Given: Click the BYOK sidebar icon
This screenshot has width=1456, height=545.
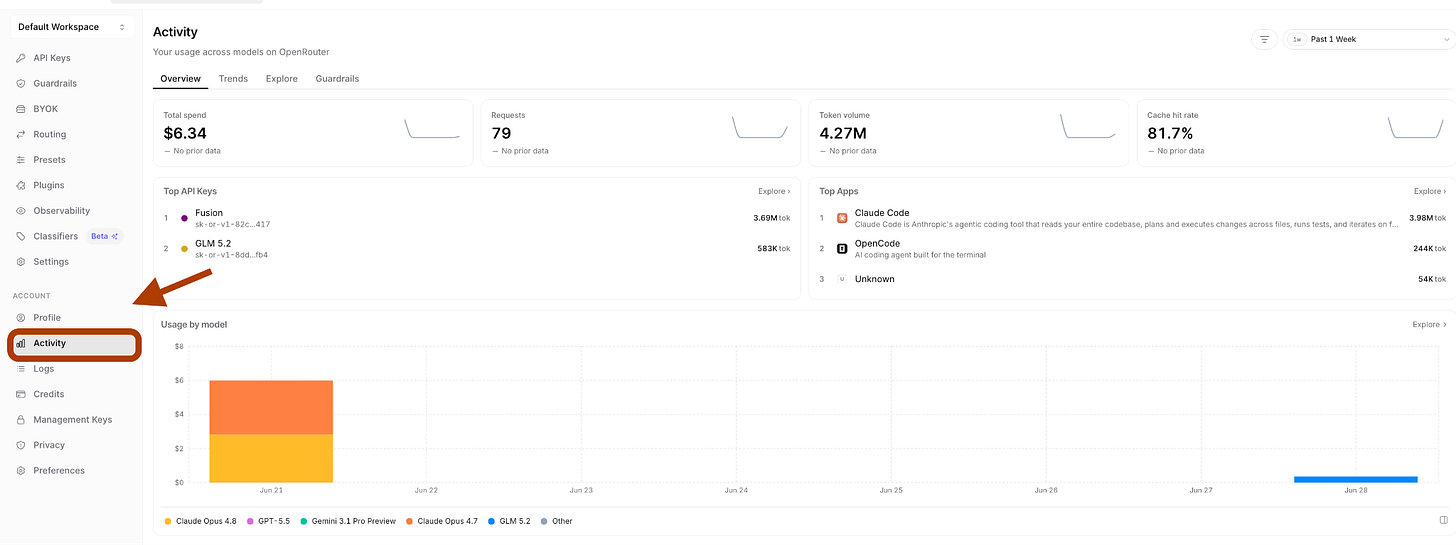Looking at the screenshot, I should click(22, 109).
